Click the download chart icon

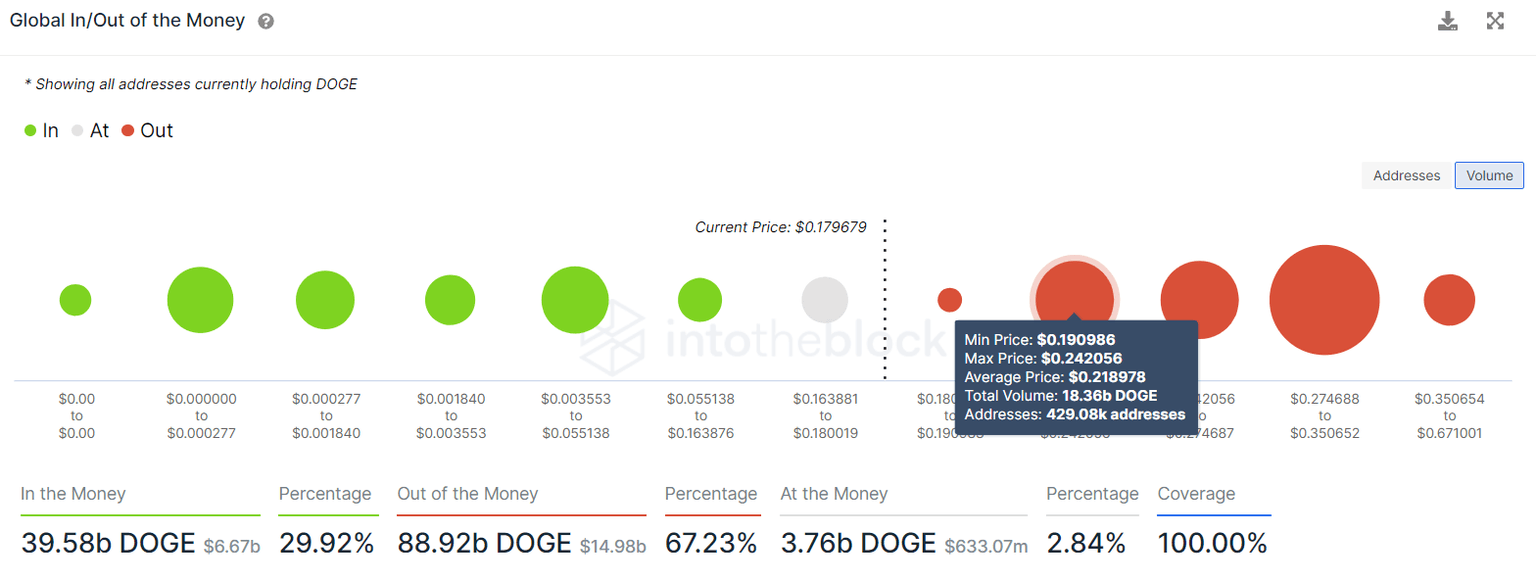(x=1447, y=20)
